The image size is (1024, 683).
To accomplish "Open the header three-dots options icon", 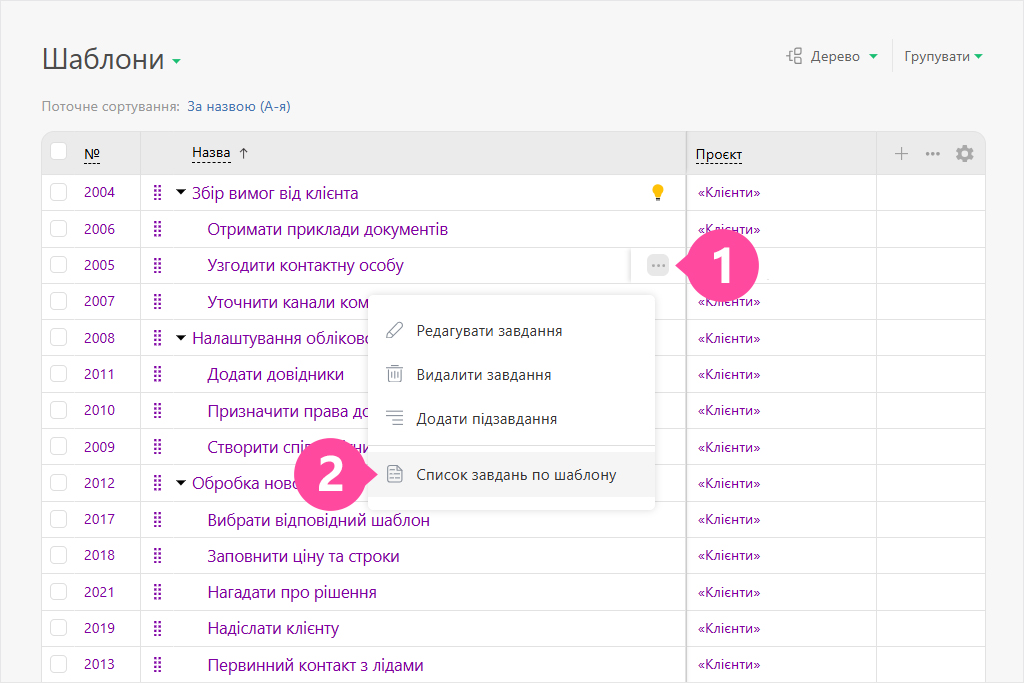I will coord(932,154).
